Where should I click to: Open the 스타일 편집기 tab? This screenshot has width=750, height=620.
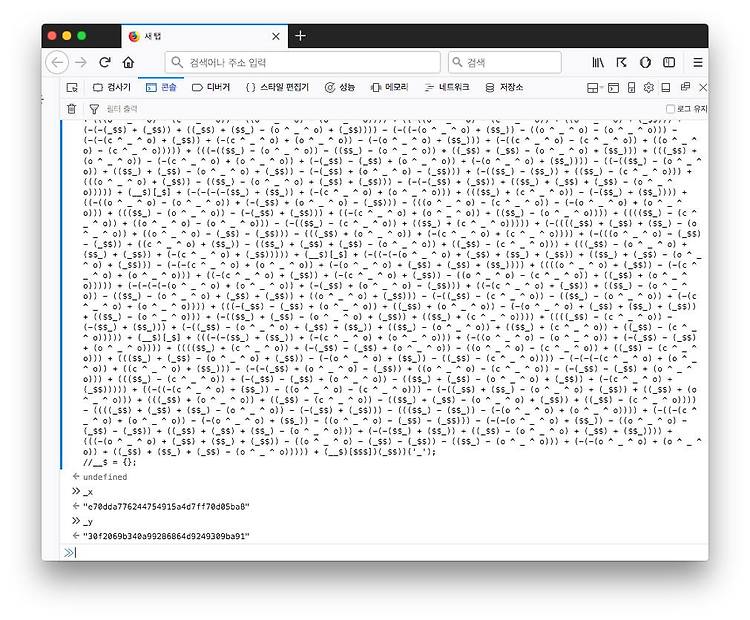277,87
